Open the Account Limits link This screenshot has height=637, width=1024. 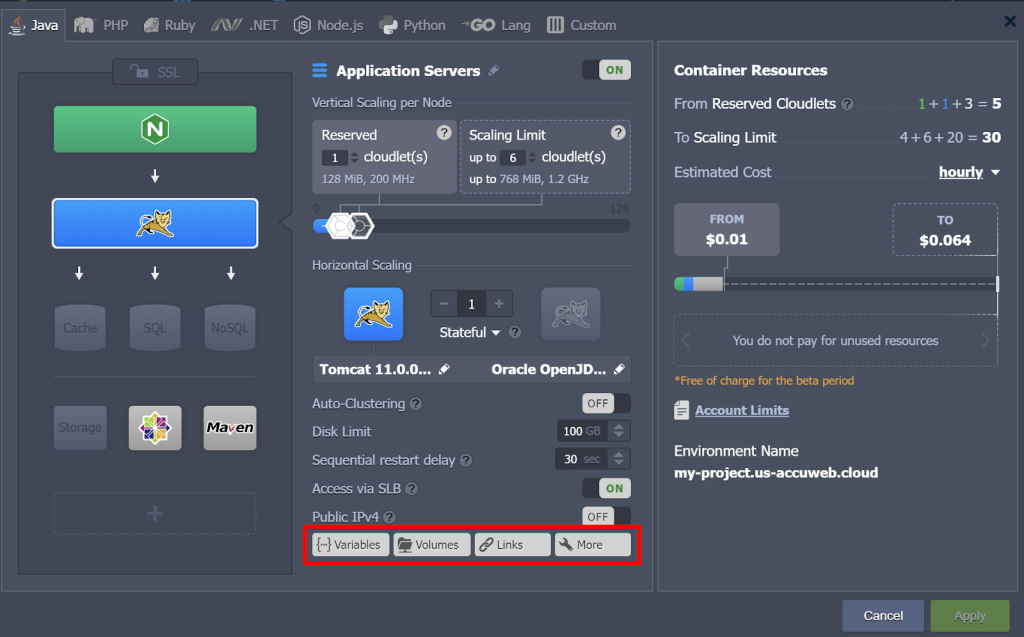coord(741,411)
